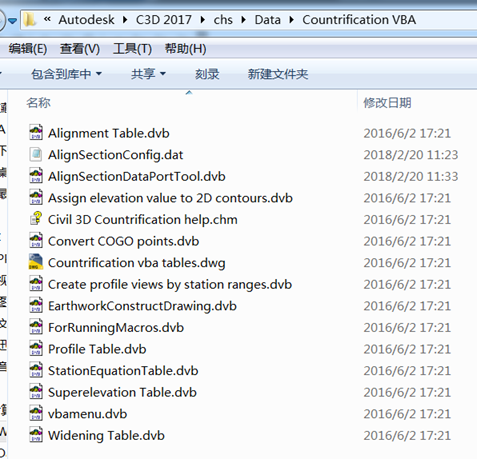
Task: Open the 查看(V) menu
Action: coord(80,49)
